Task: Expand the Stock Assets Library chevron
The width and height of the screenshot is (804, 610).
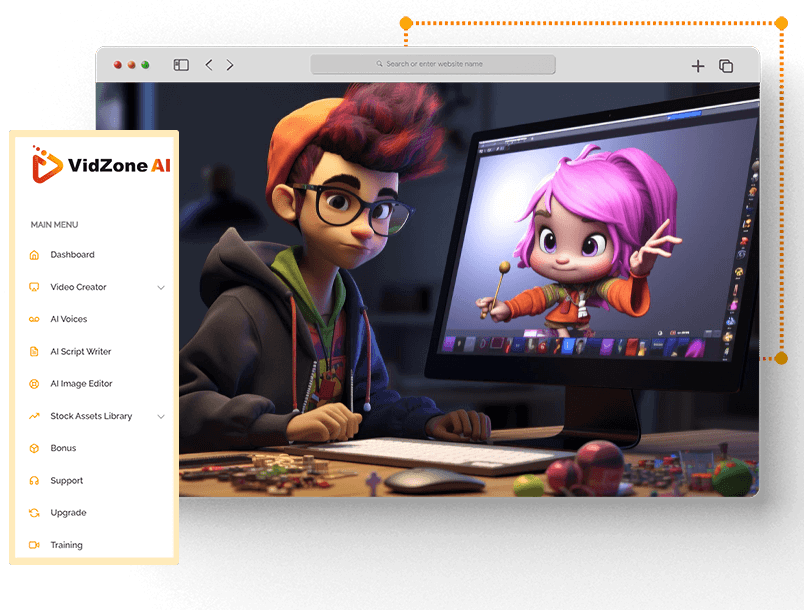Action: tap(161, 416)
